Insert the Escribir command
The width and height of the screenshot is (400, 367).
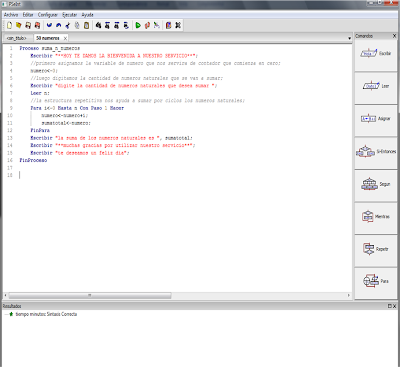tap(376, 54)
